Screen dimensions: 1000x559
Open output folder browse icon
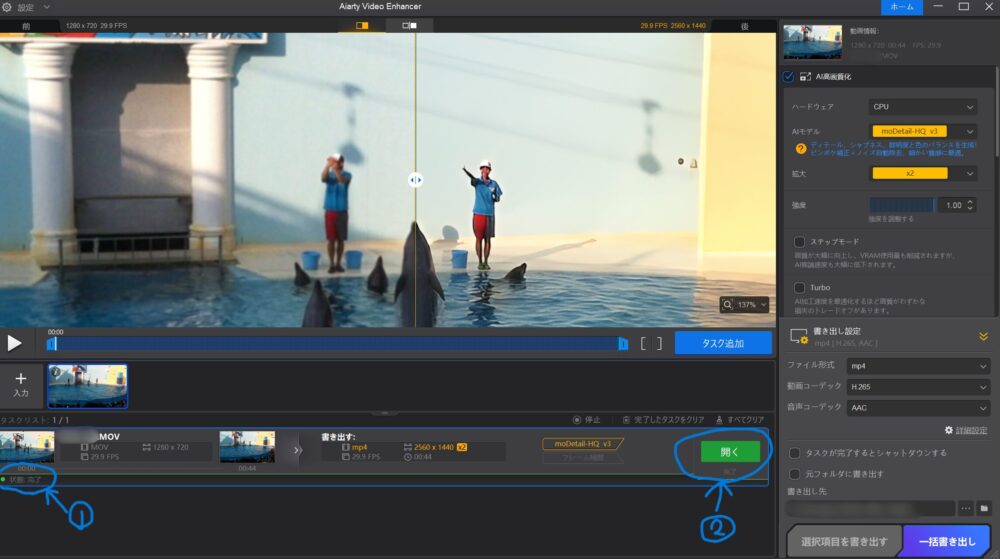(983, 509)
